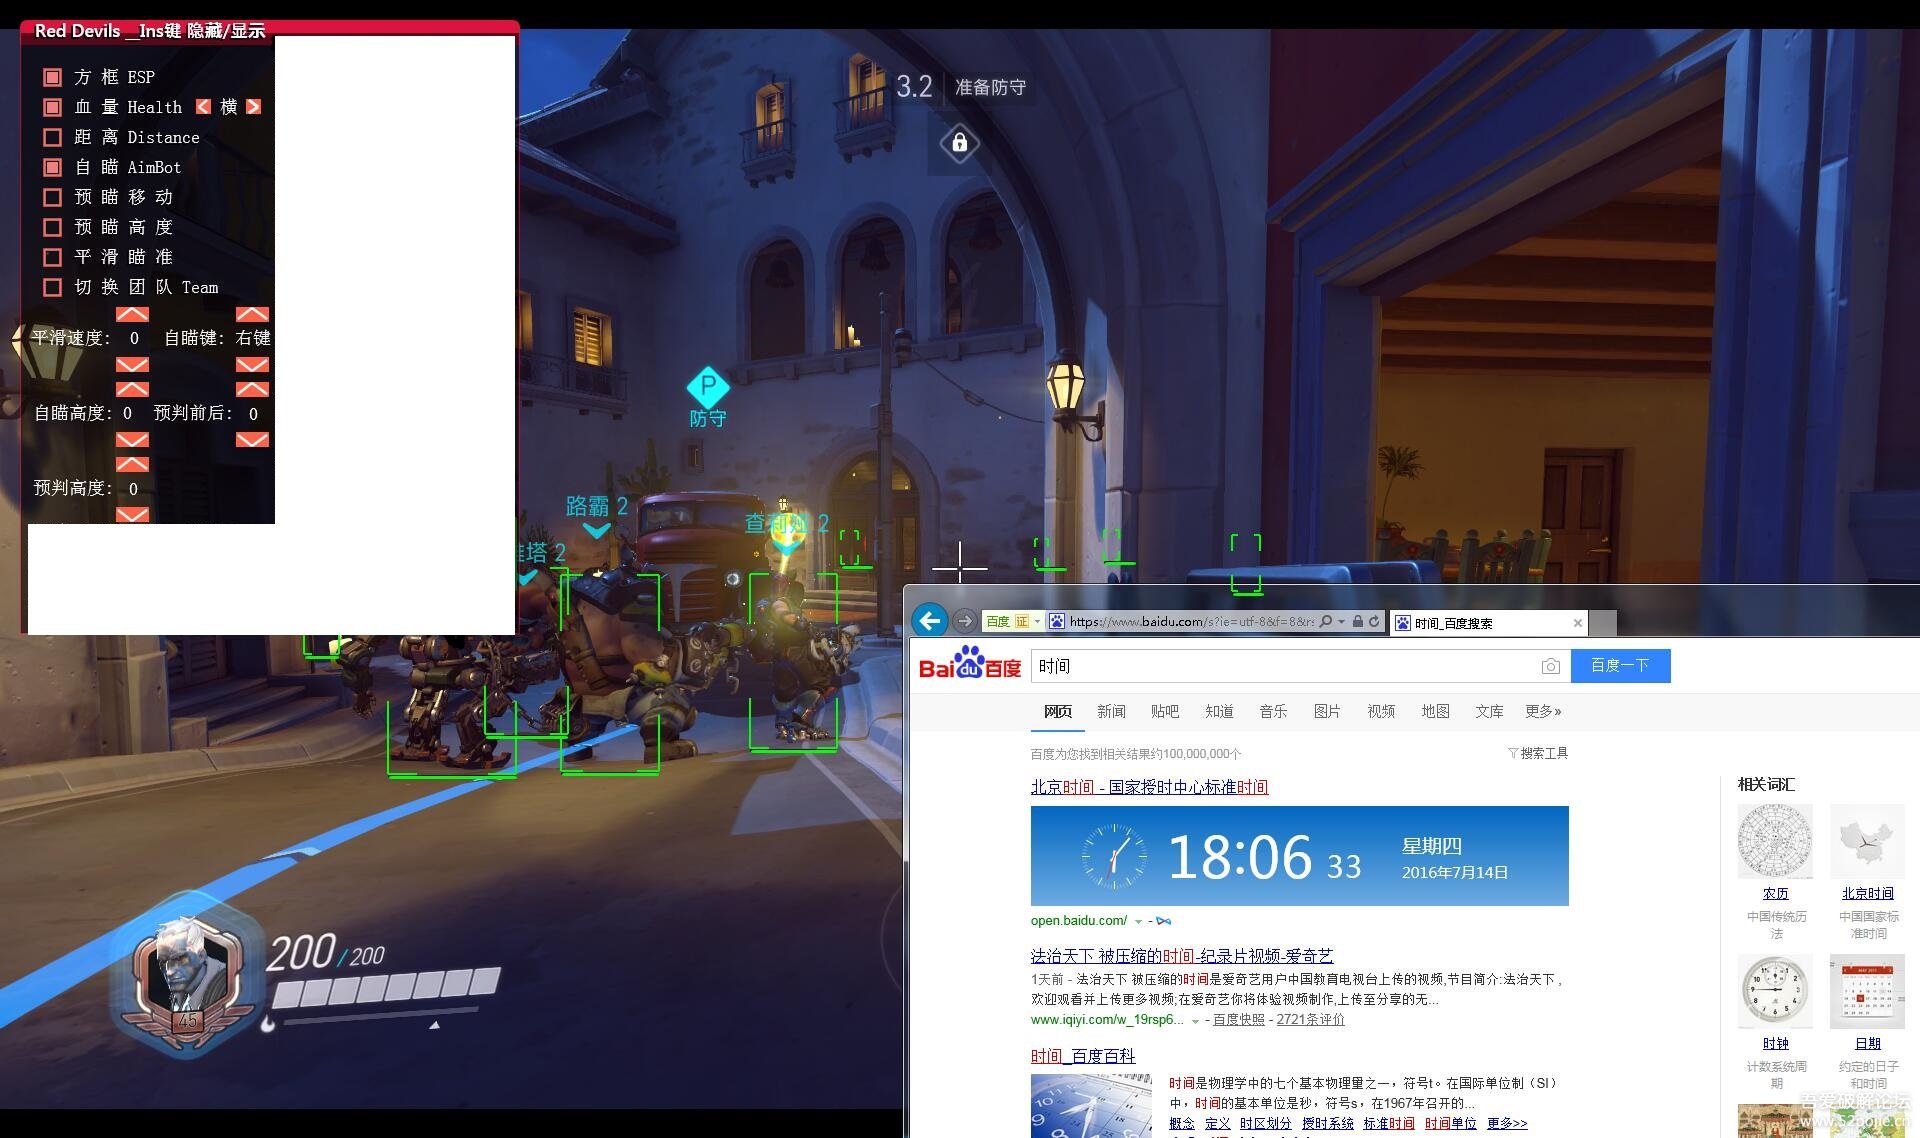Click the diamond P 防守 marker in game
Image resolution: width=1920 pixels, height=1138 pixels.
pyautogui.click(x=708, y=386)
